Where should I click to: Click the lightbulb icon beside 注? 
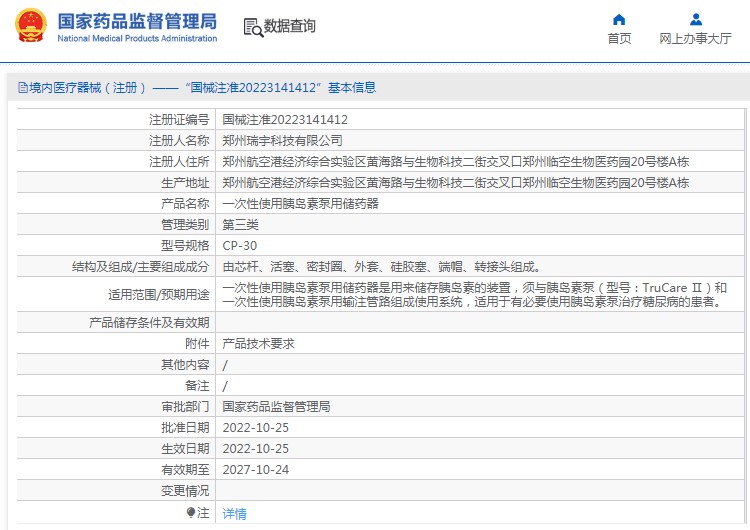click(x=191, y=513)
